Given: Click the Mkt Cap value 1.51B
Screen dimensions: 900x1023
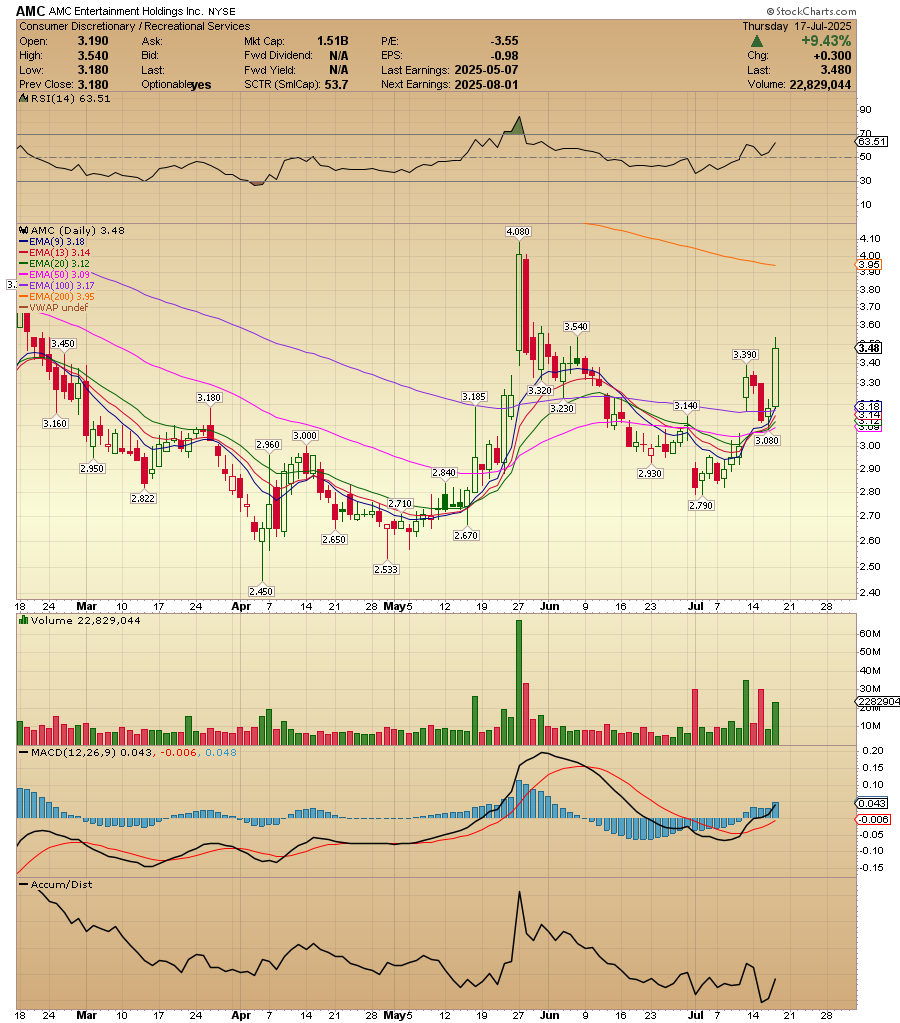Looking at the screenshot, I should pyautogui.click(x=332, y=40).
